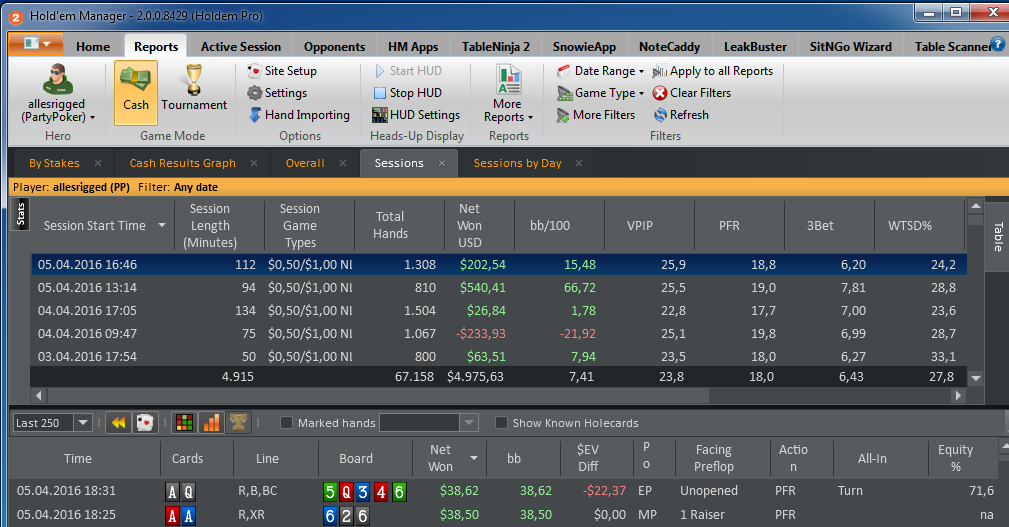Open the colored hand grid icon

(184, 423)
